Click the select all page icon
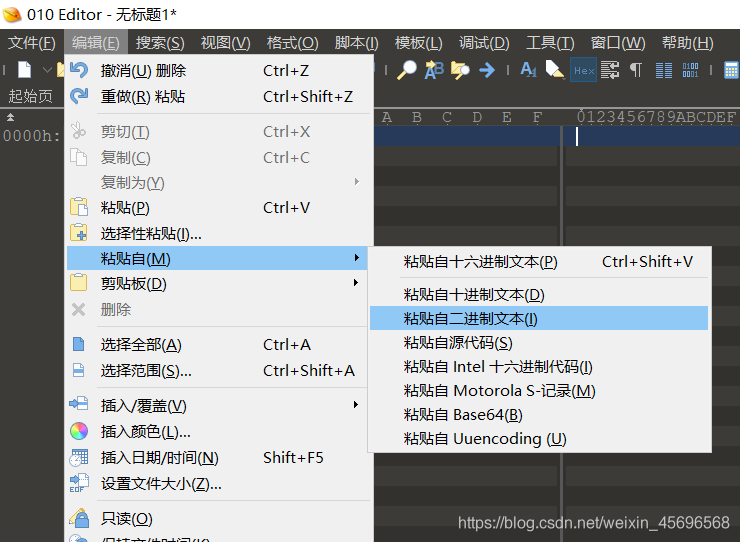 click(x=79, y=344)
